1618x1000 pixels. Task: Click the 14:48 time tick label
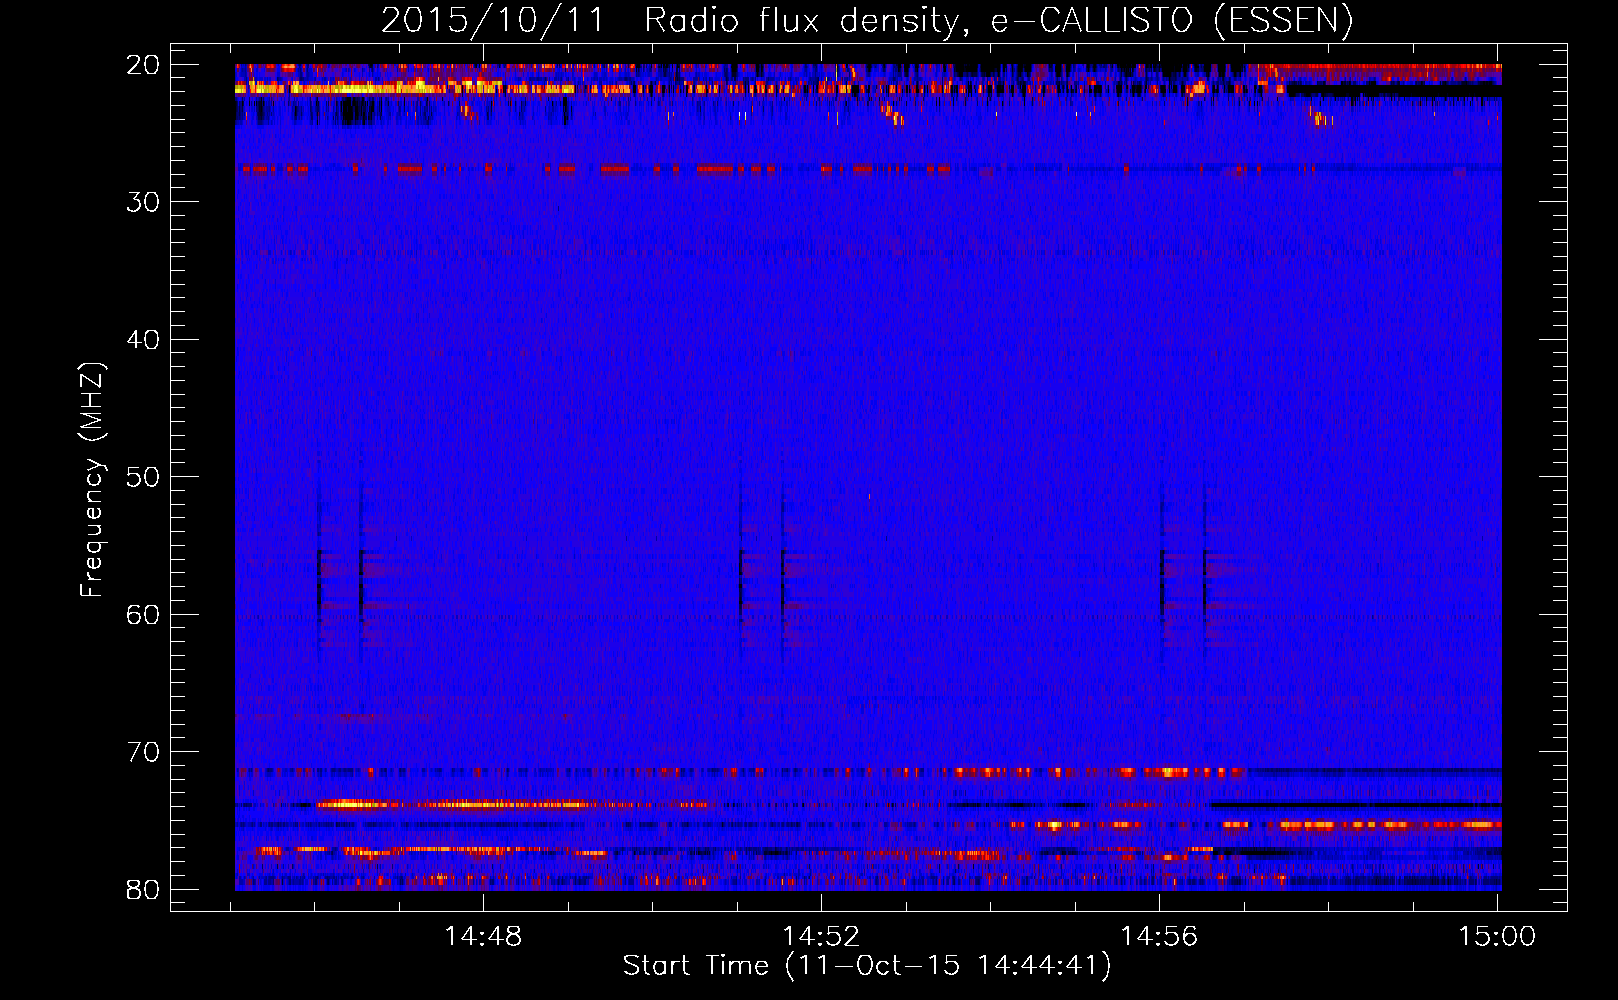coord(483,937)
